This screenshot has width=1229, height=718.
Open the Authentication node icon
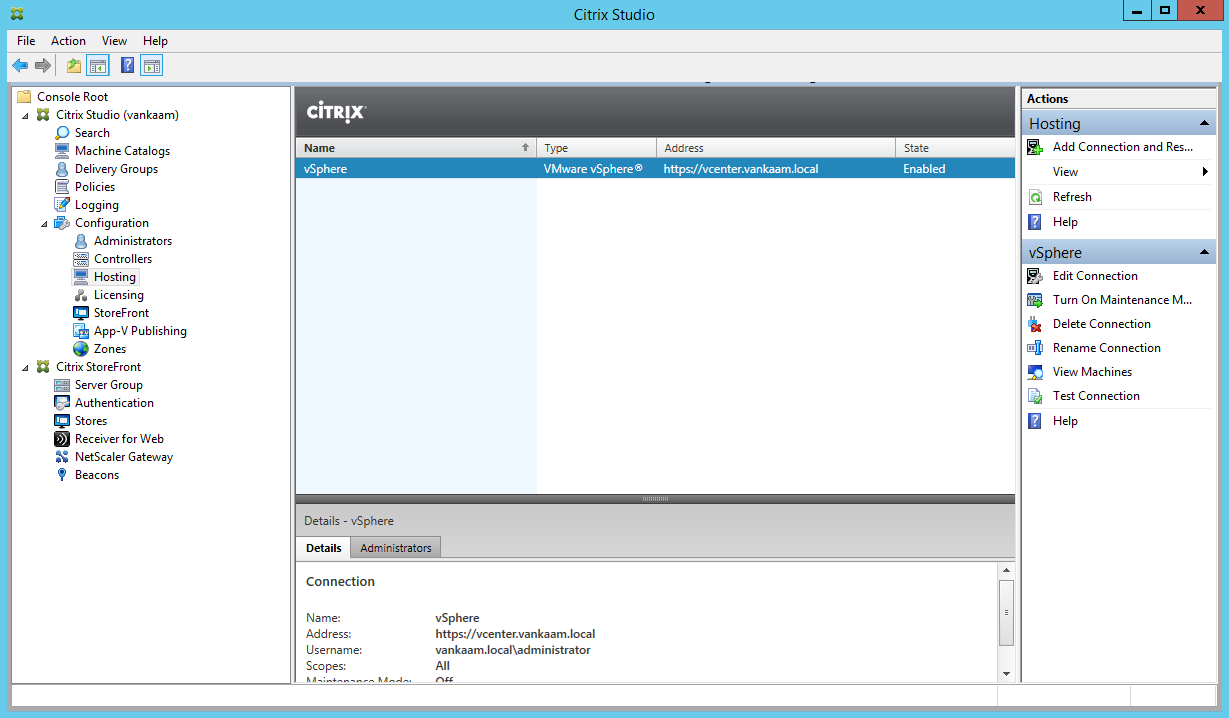[63, 403]
